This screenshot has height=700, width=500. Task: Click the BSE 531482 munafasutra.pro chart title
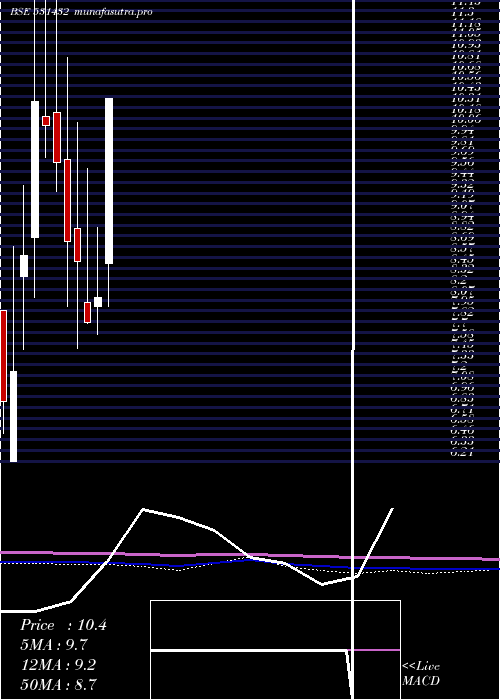(81, 12)
